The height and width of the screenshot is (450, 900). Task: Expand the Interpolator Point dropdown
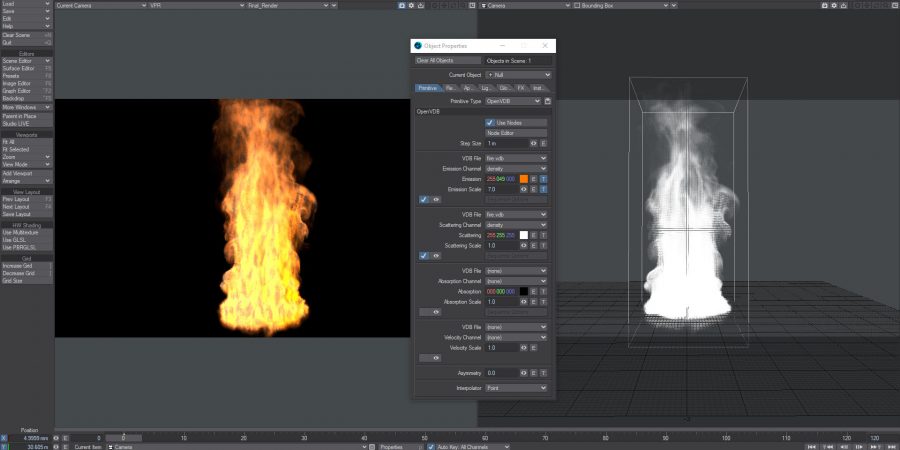[516, 388]
